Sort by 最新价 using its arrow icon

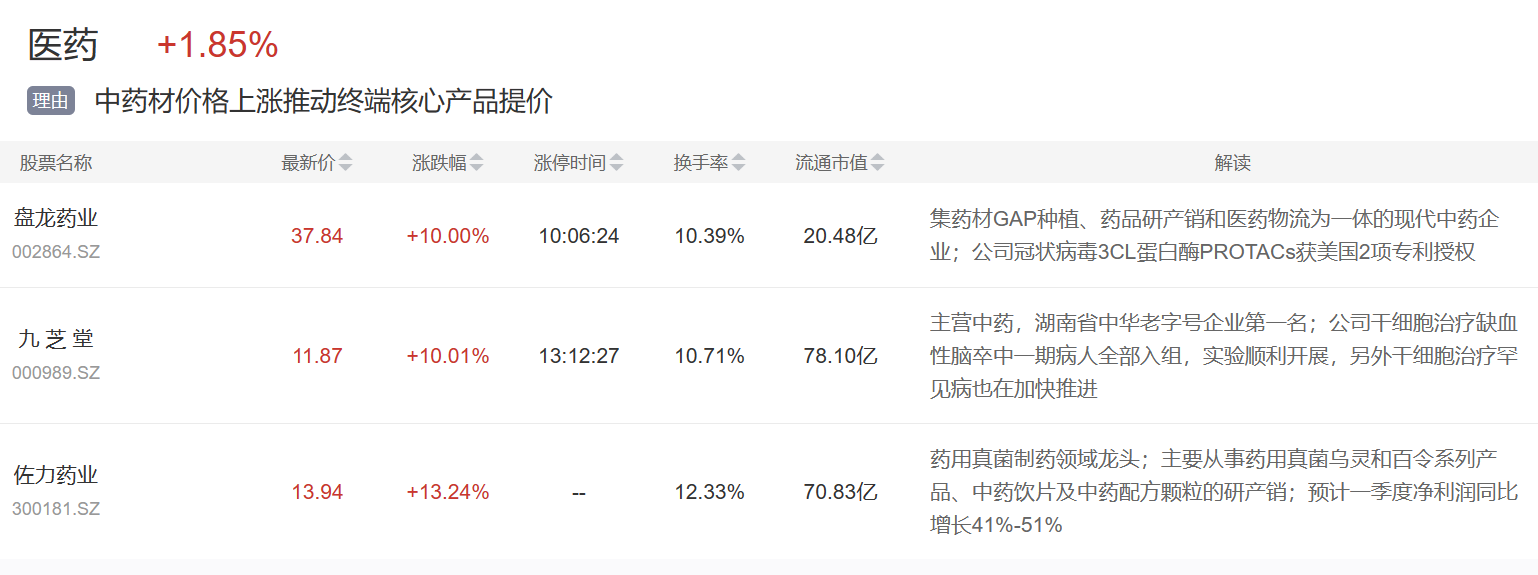tap(345, 163)
